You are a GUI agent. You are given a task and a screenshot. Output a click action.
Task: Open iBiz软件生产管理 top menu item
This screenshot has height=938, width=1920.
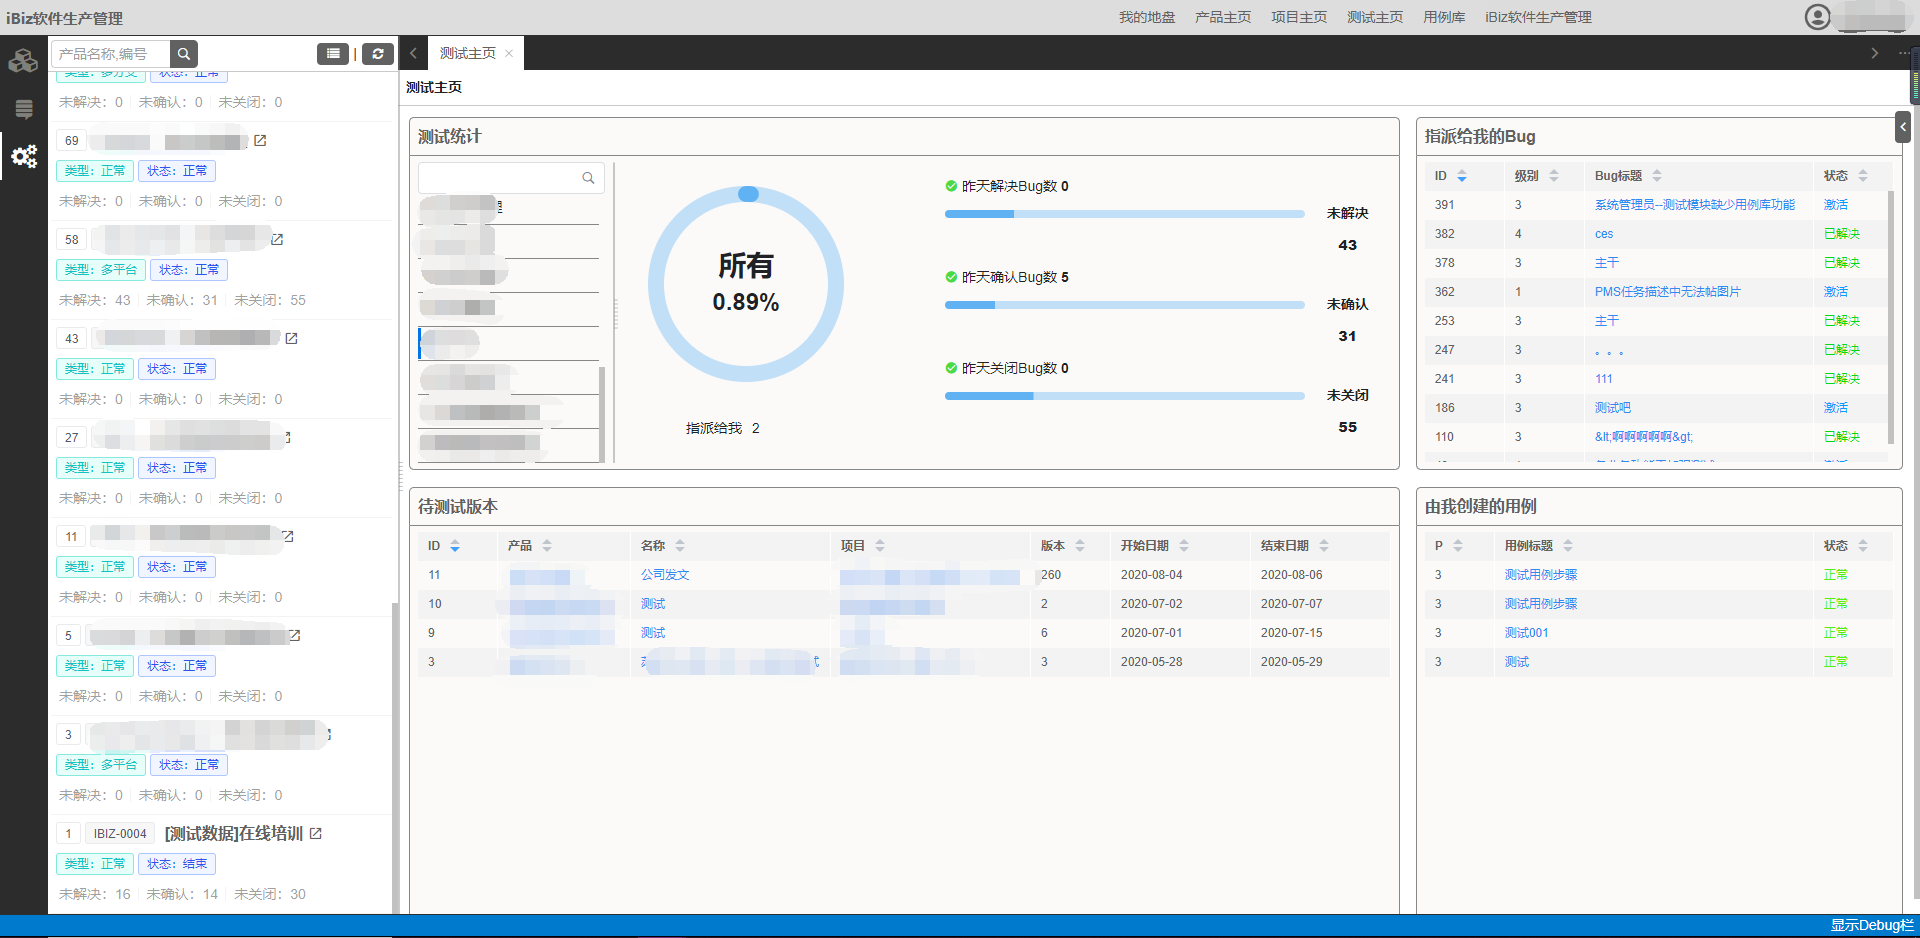pos(1538,17)
